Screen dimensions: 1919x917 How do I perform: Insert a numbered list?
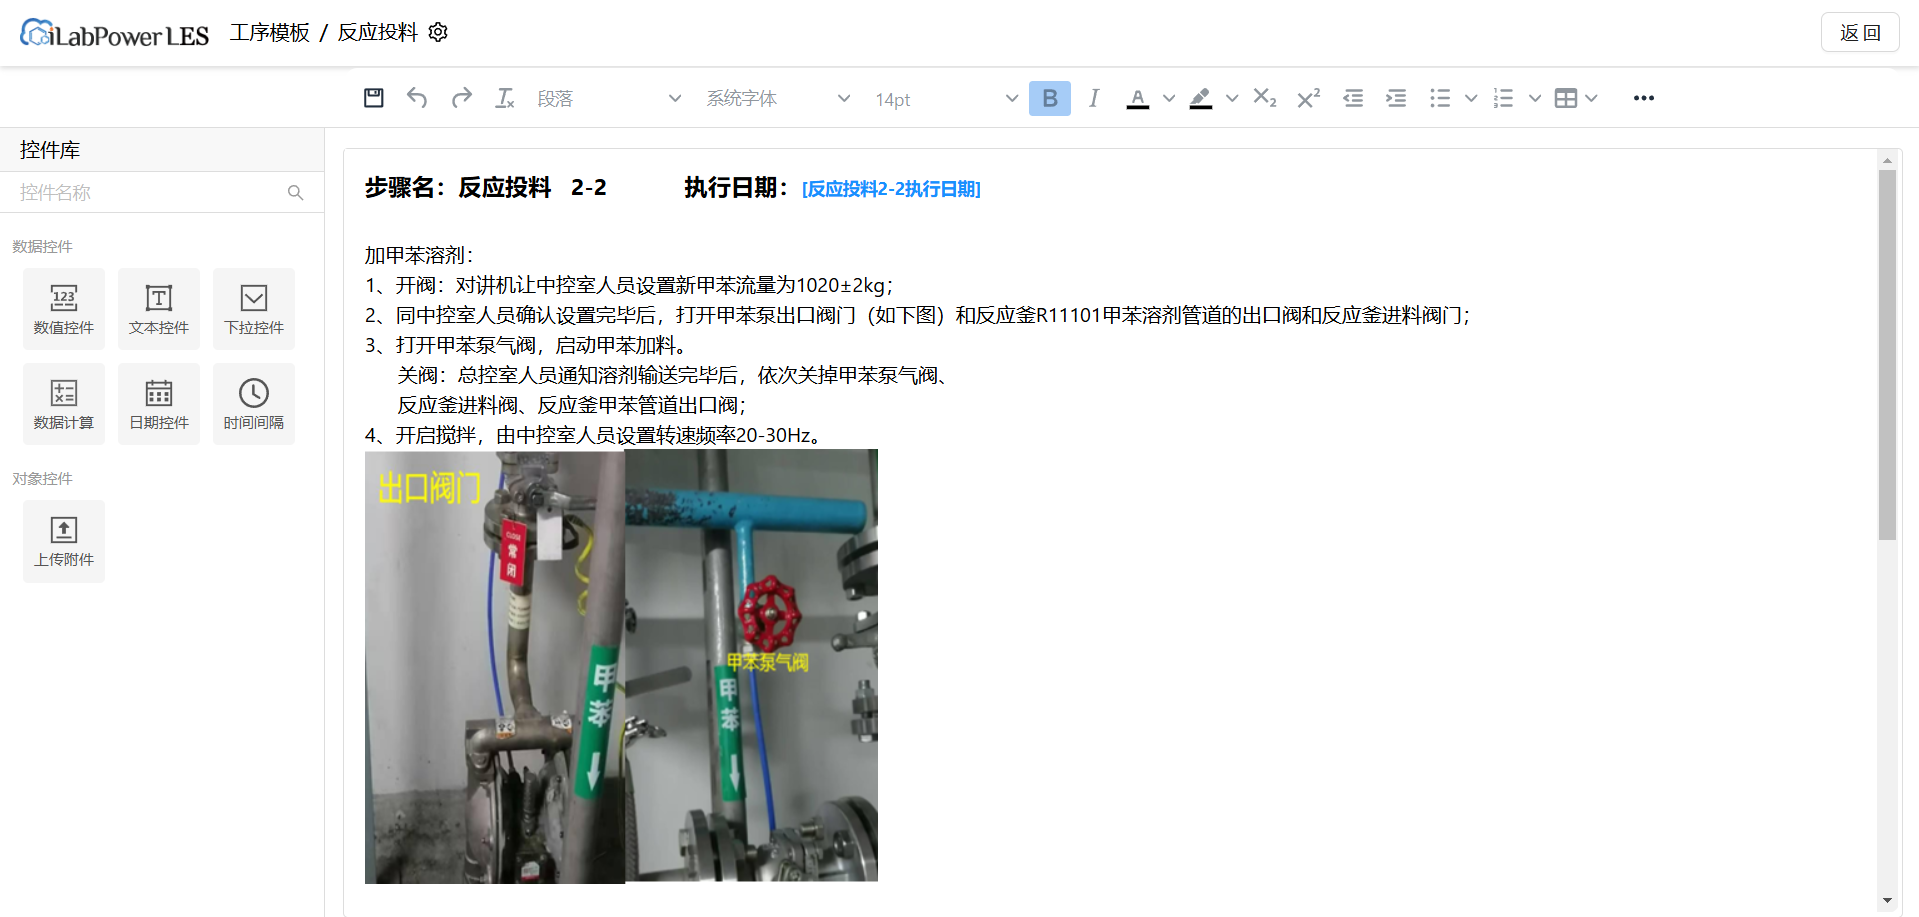point(1503,98)
